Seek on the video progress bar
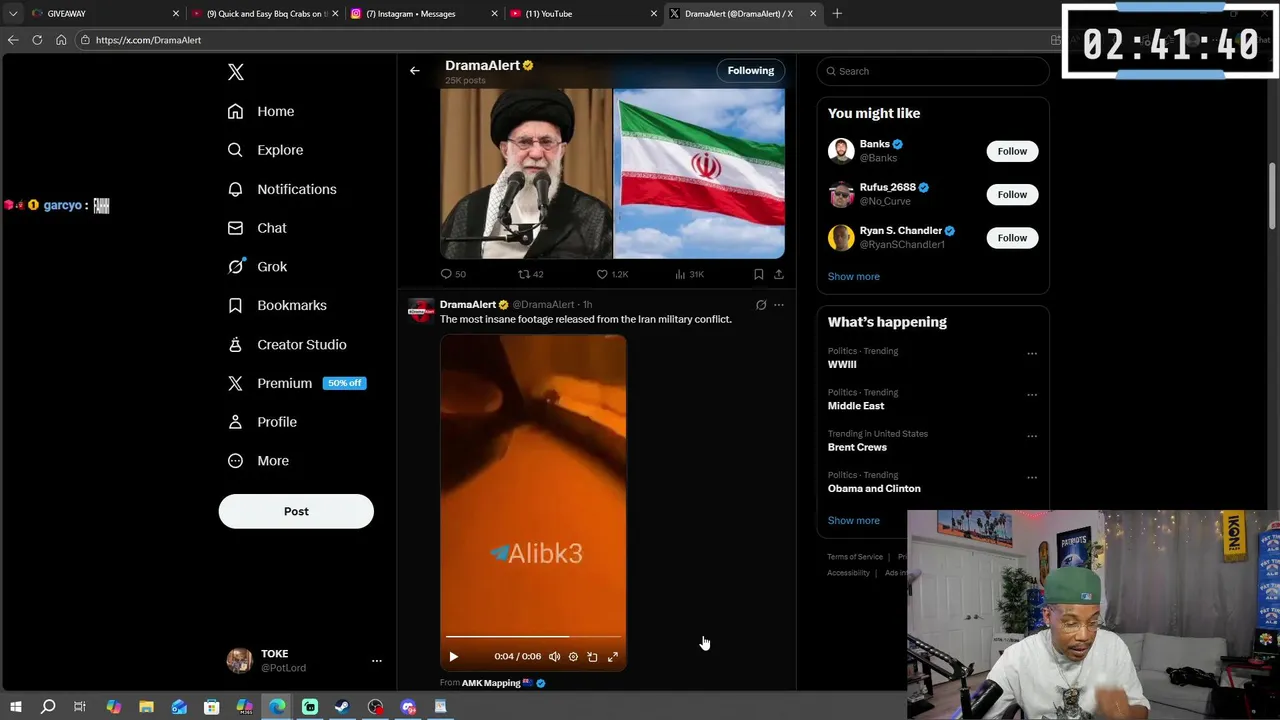 tap(533, 636)
